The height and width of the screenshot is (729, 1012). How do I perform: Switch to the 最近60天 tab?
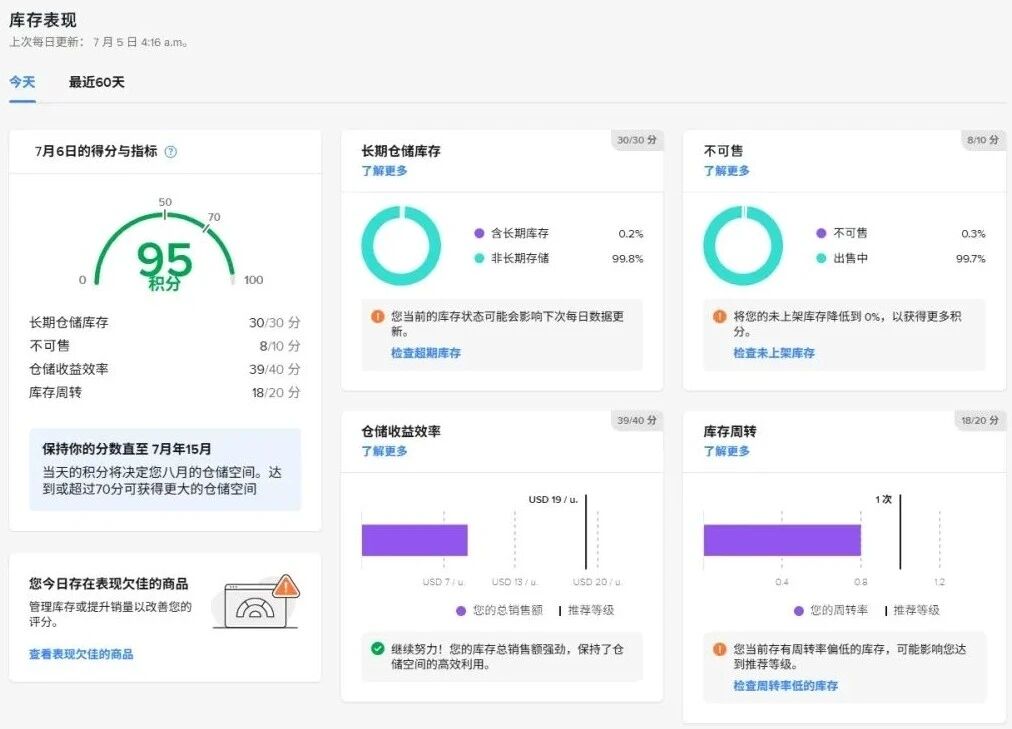pyautogui.click(x=96, y=82)
